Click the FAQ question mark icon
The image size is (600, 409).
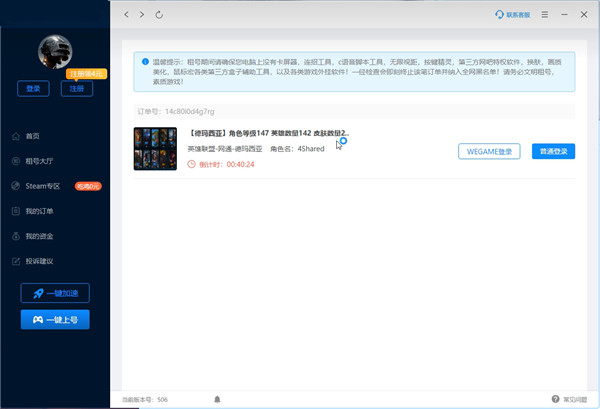555,399
